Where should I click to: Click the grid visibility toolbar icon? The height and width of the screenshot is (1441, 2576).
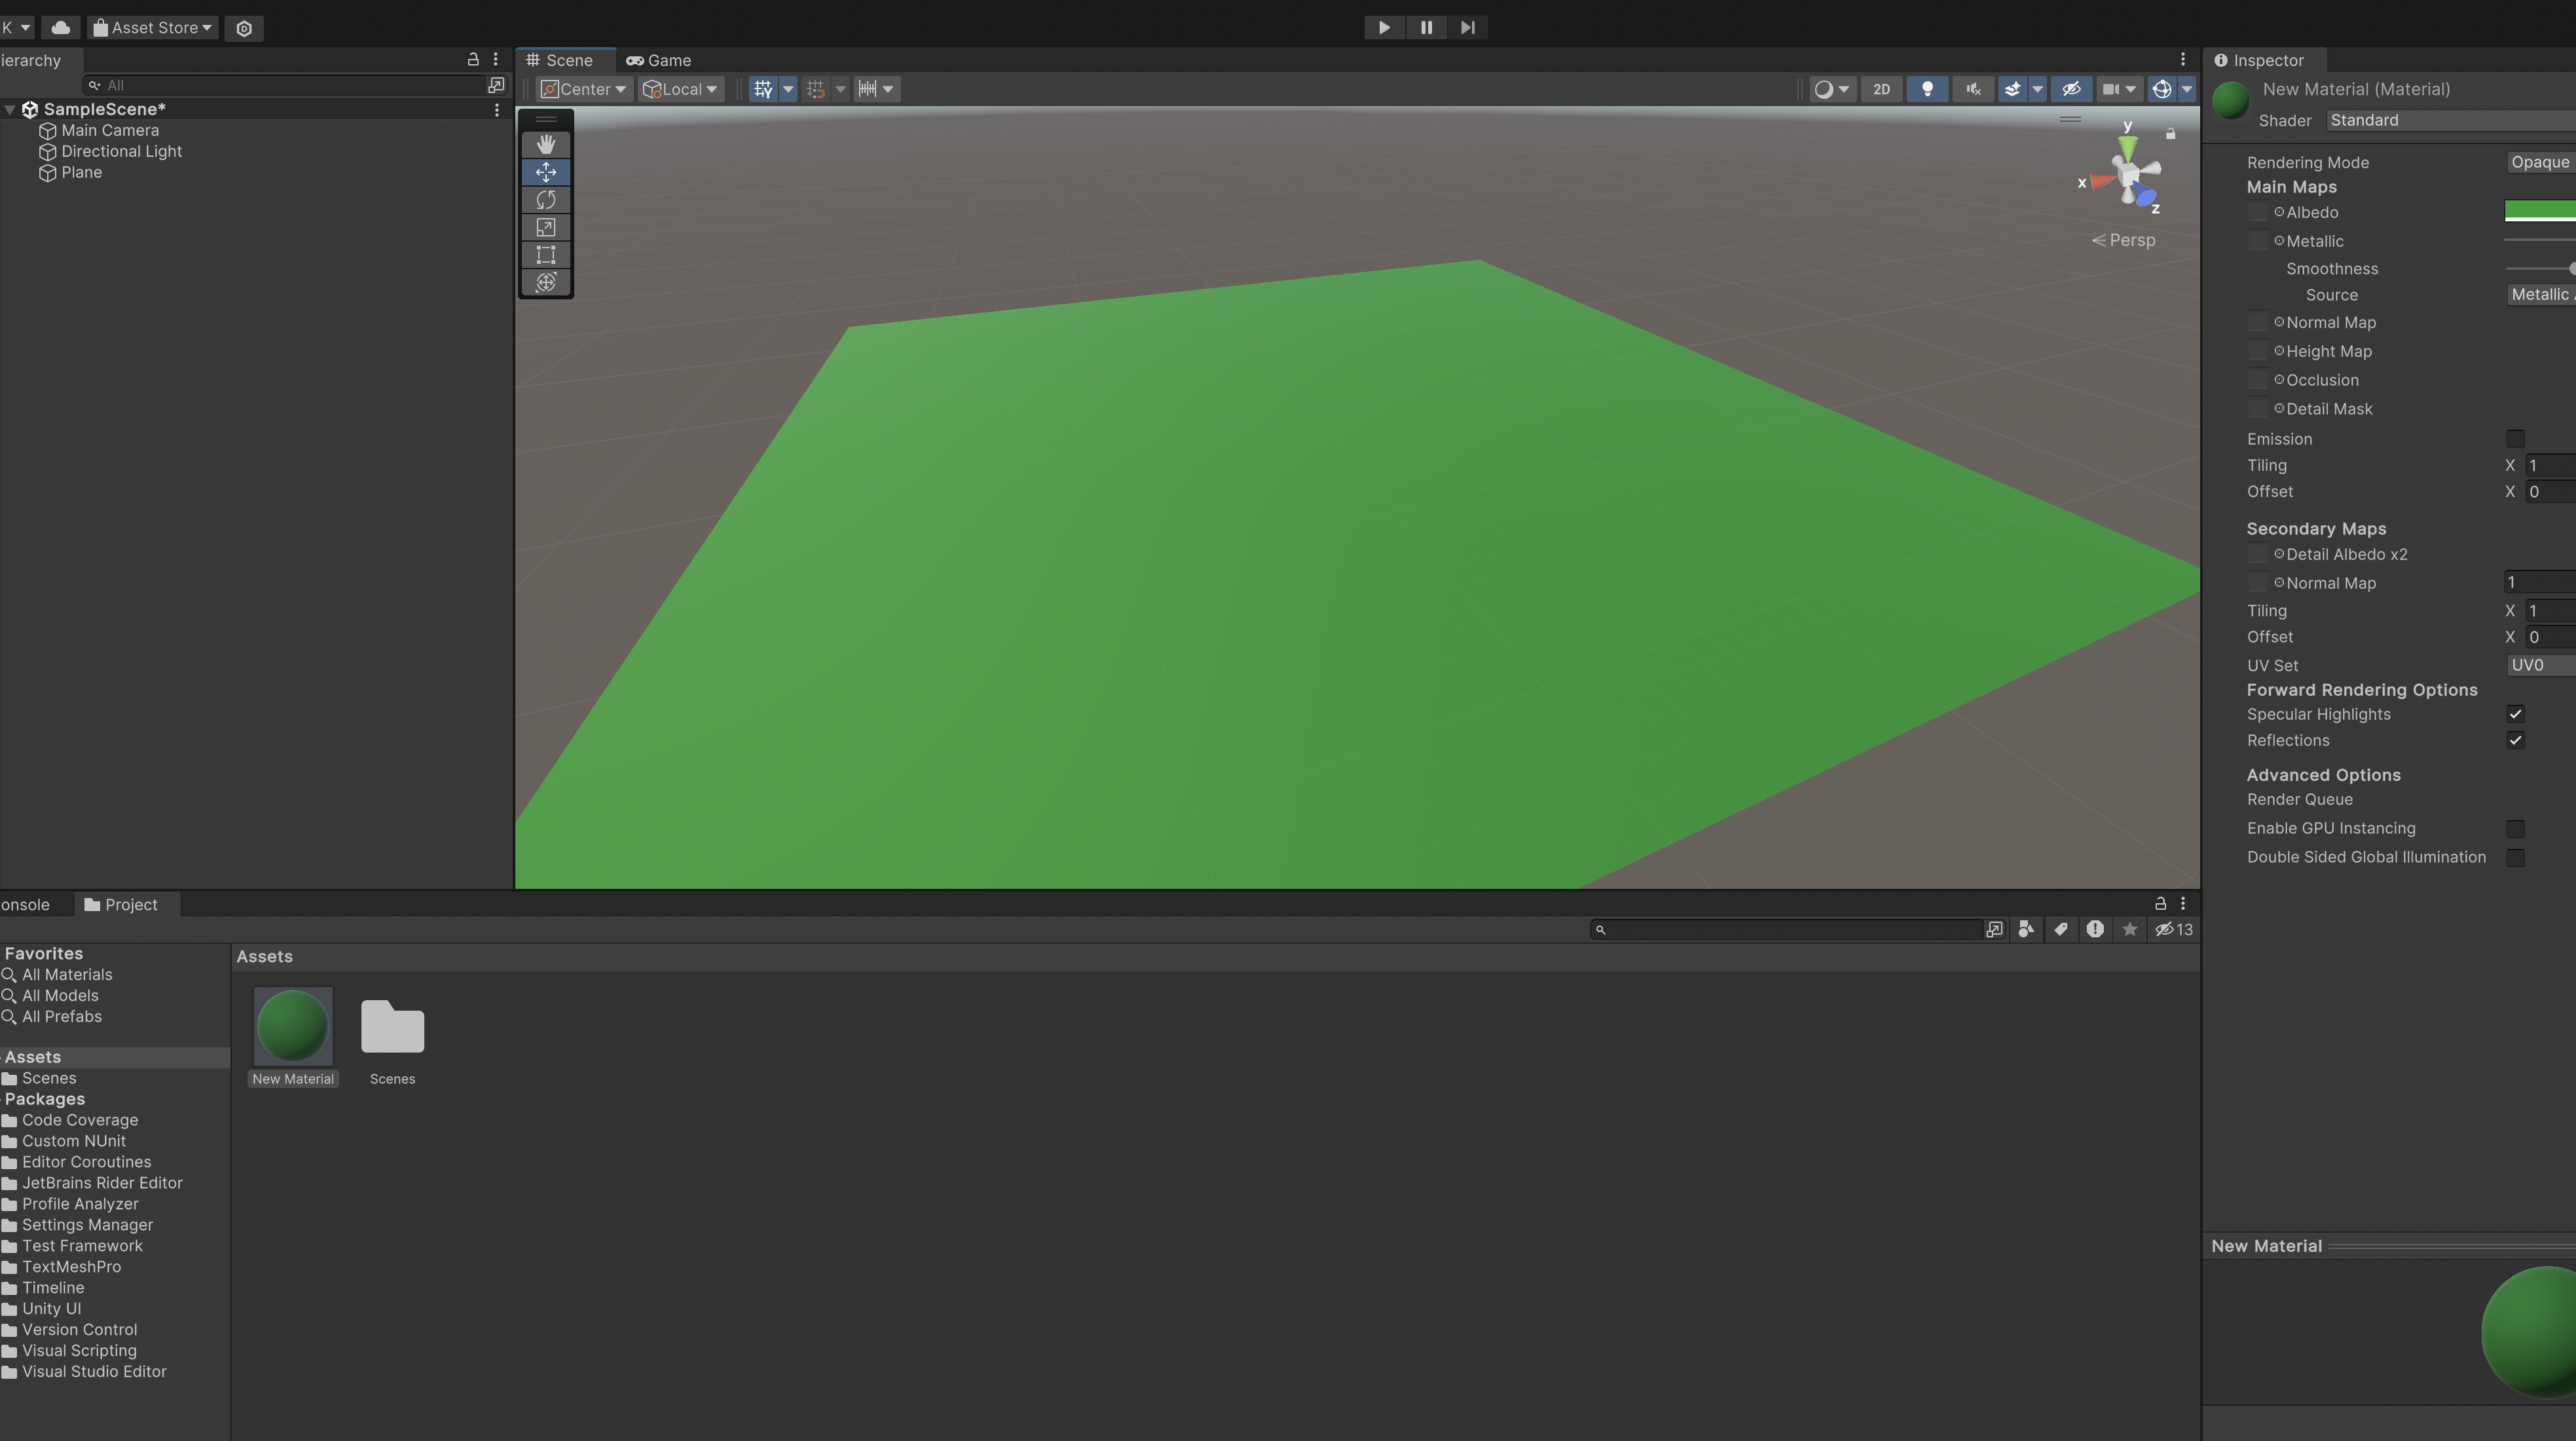pyautogui.click(x=764, y=89)
